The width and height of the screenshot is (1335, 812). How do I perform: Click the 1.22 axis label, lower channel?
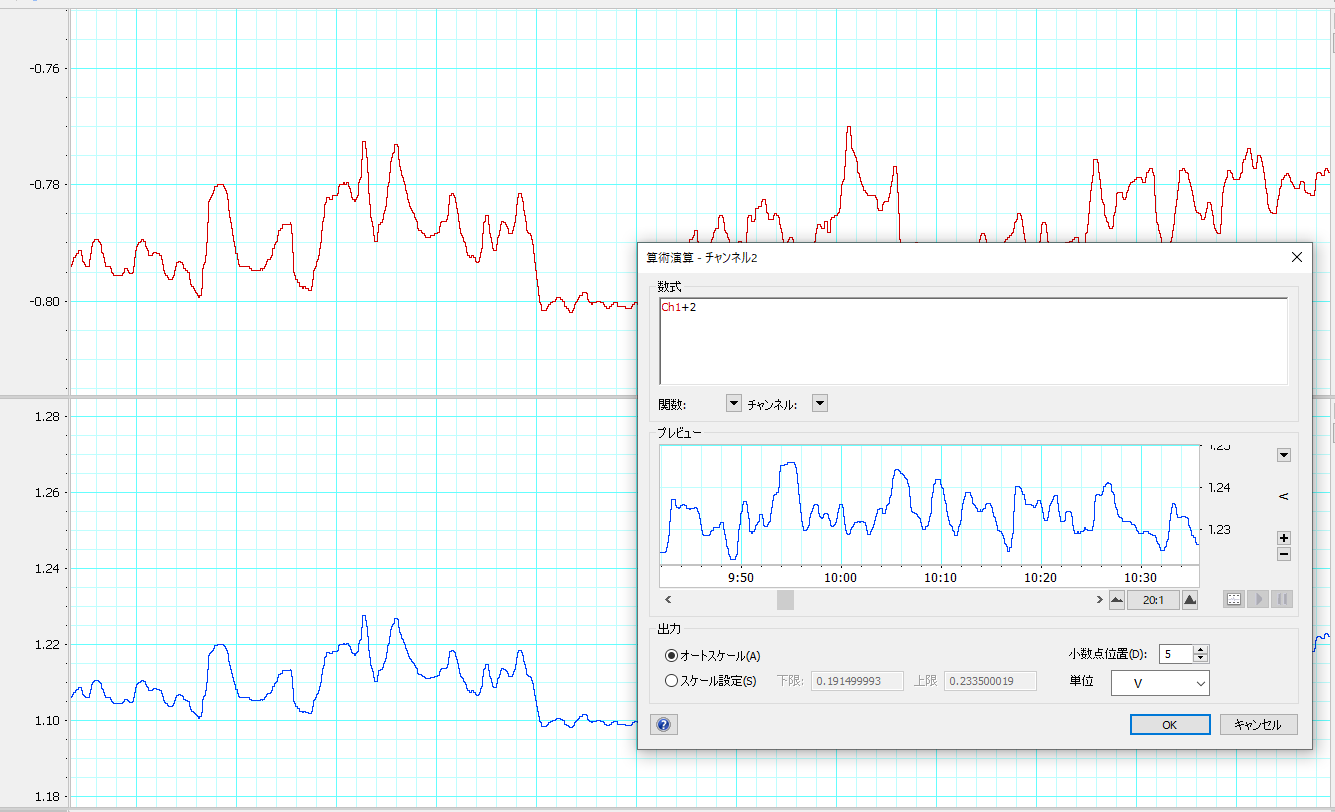click(45, 645)
